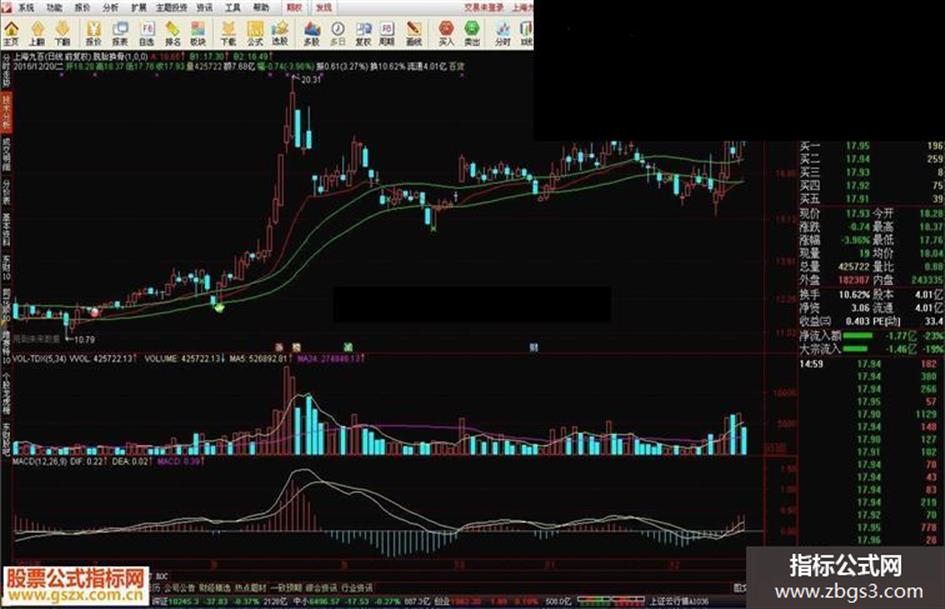Open the 财经精选 news tab
945x609 pixels.
[x=215, y=587]
